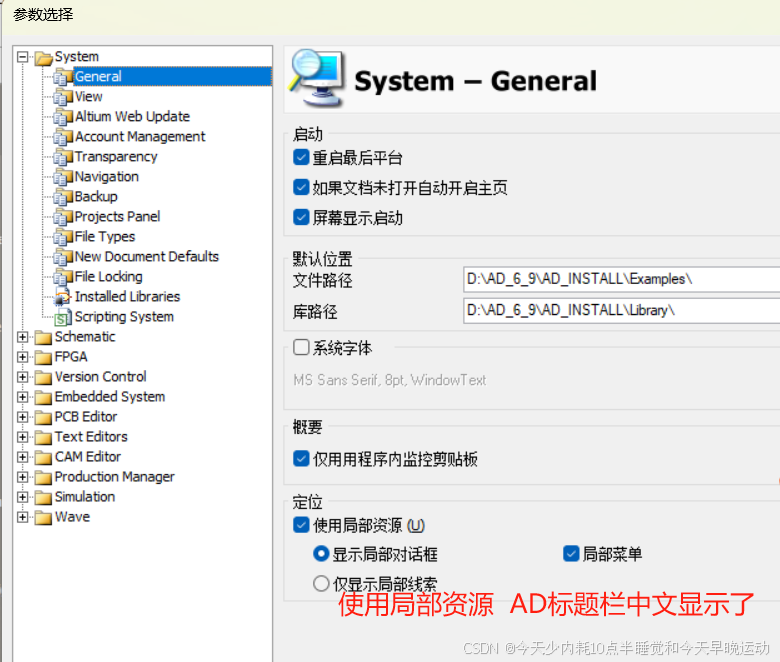This screenshot has width=780, height=662.
Task: Click the Production Manager folder icon
Action: (x=43, y=477)
